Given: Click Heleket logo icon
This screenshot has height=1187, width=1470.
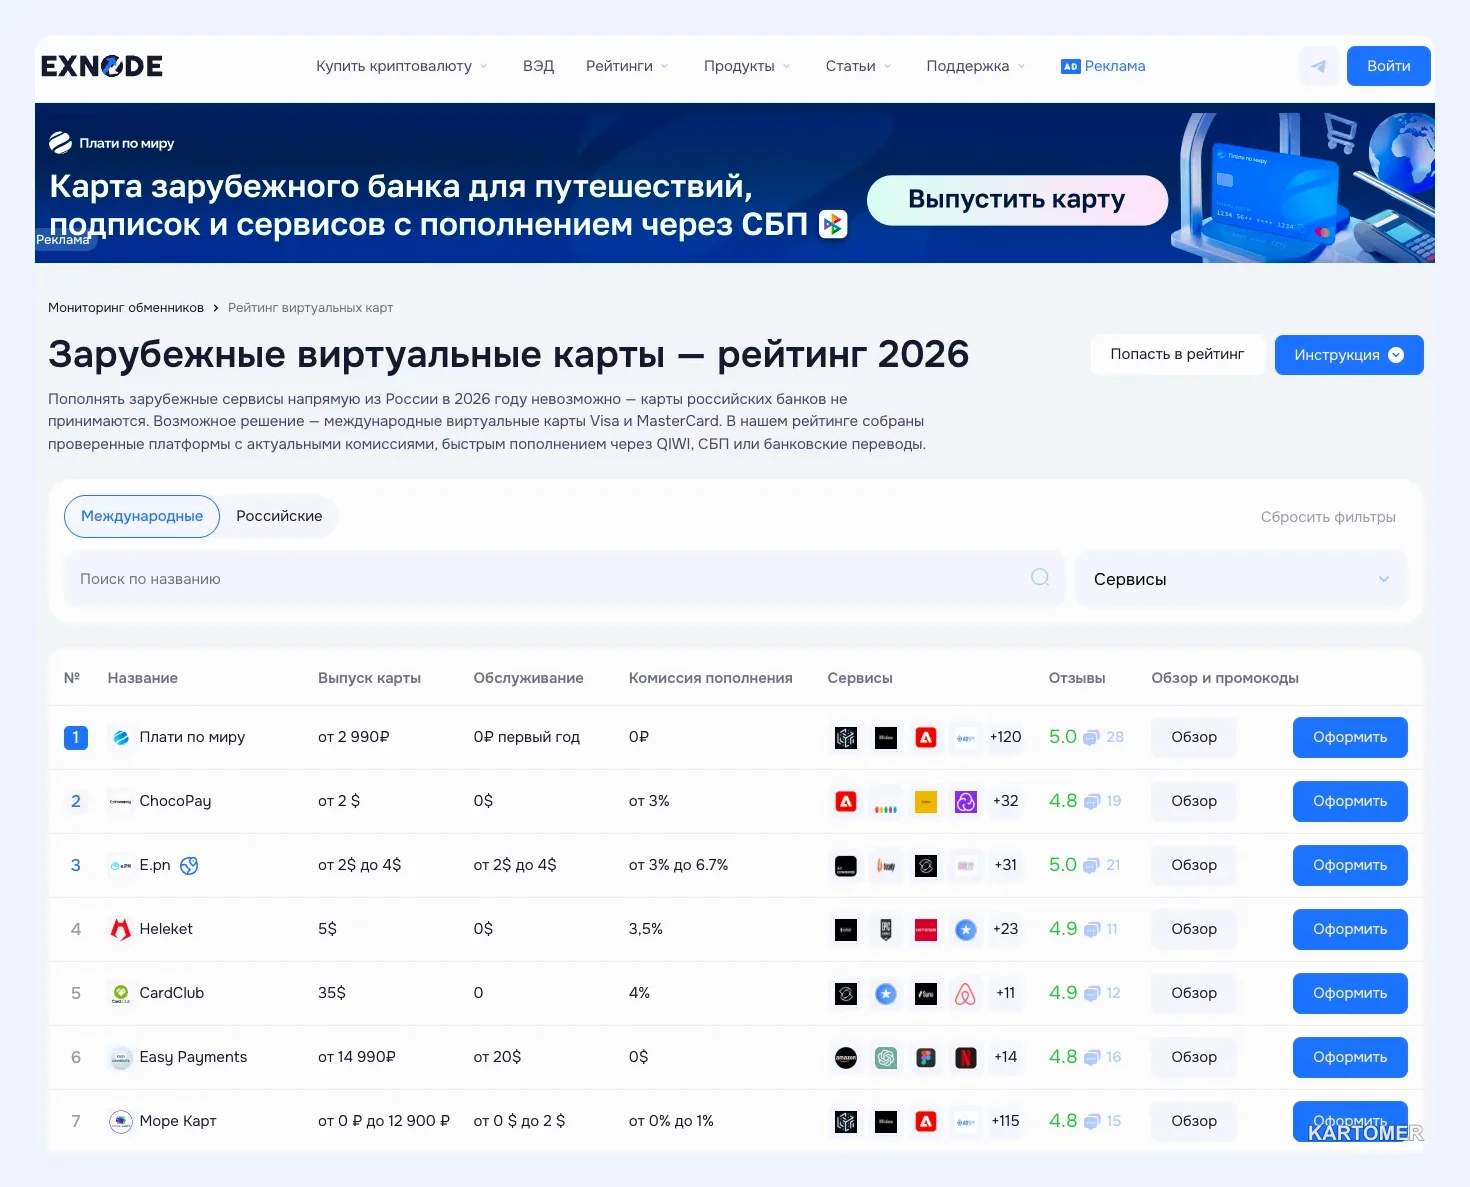Looking at the screenshot, I should (x=121, y=929).
